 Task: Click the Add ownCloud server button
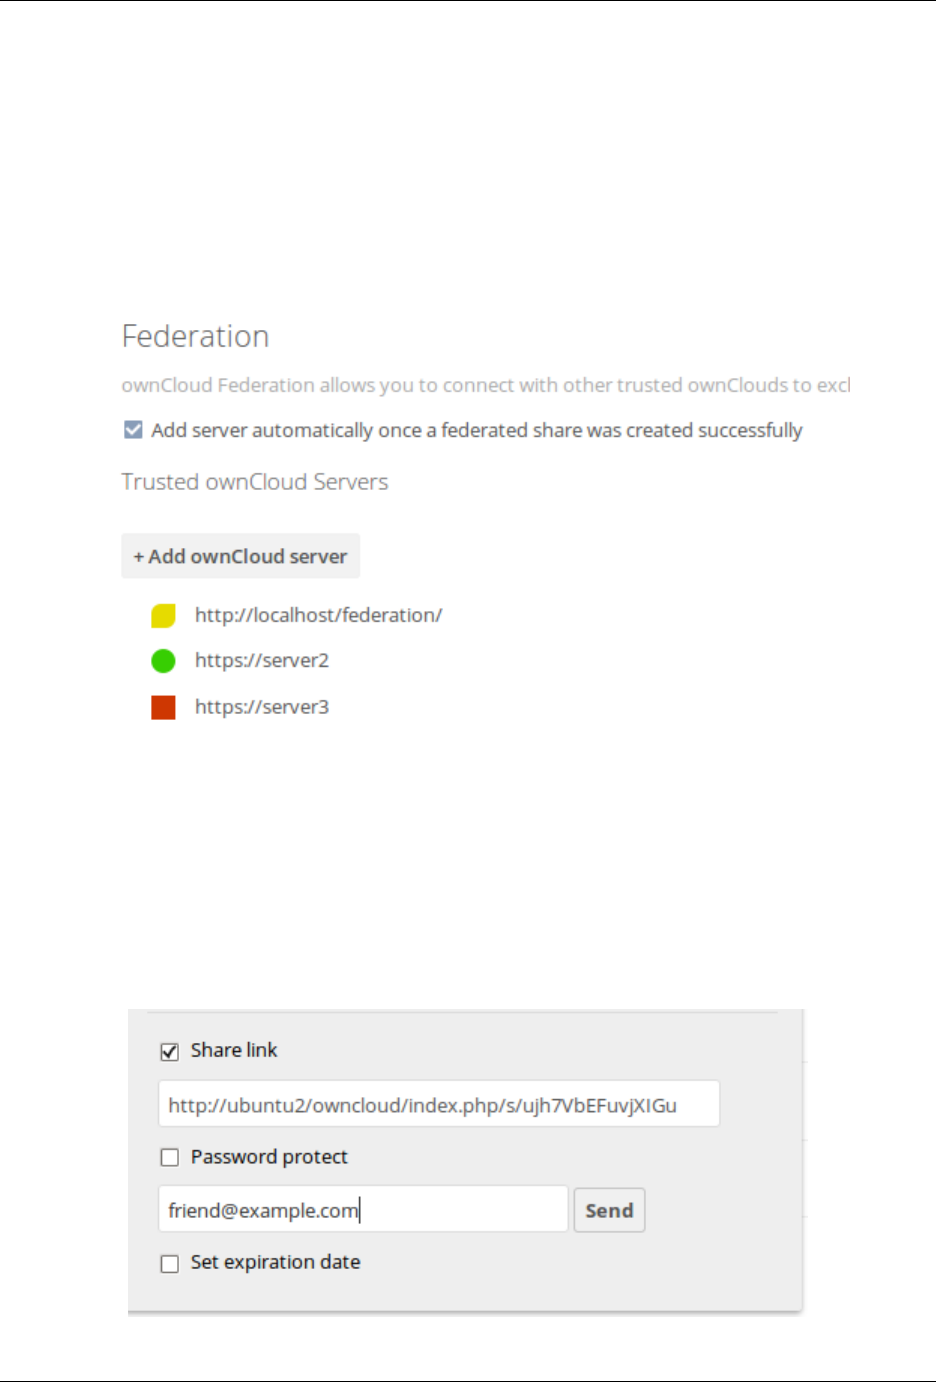240,556
